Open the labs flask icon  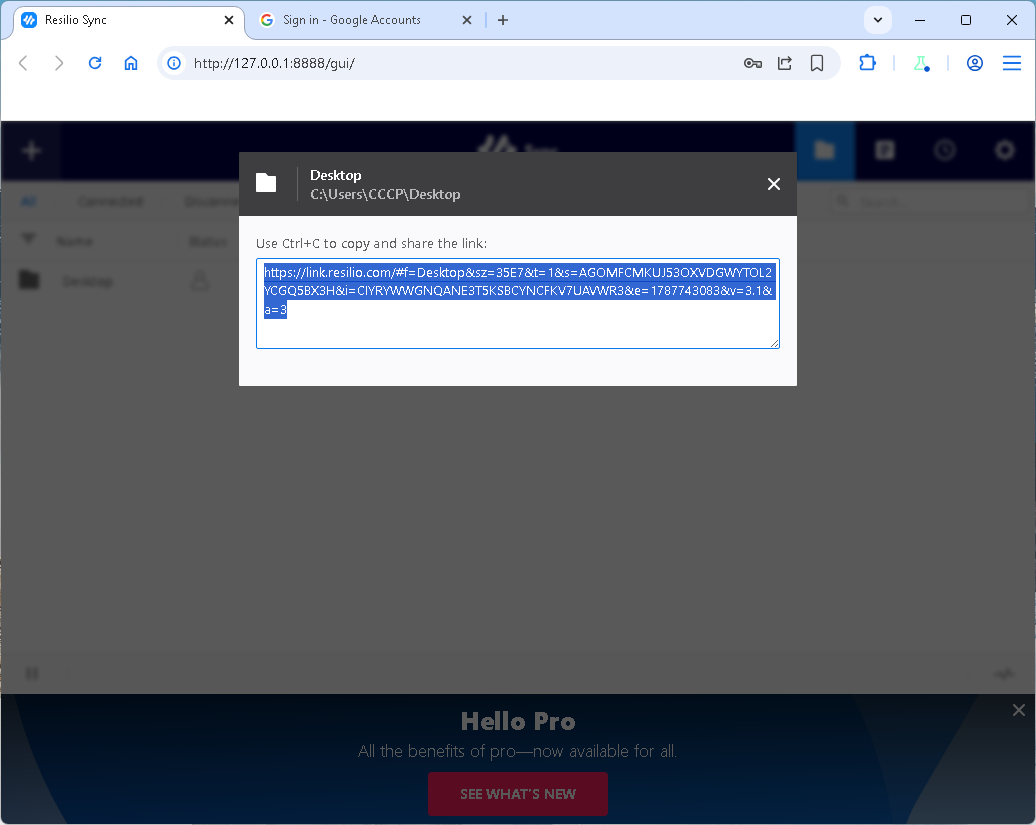tap(921, 63)
